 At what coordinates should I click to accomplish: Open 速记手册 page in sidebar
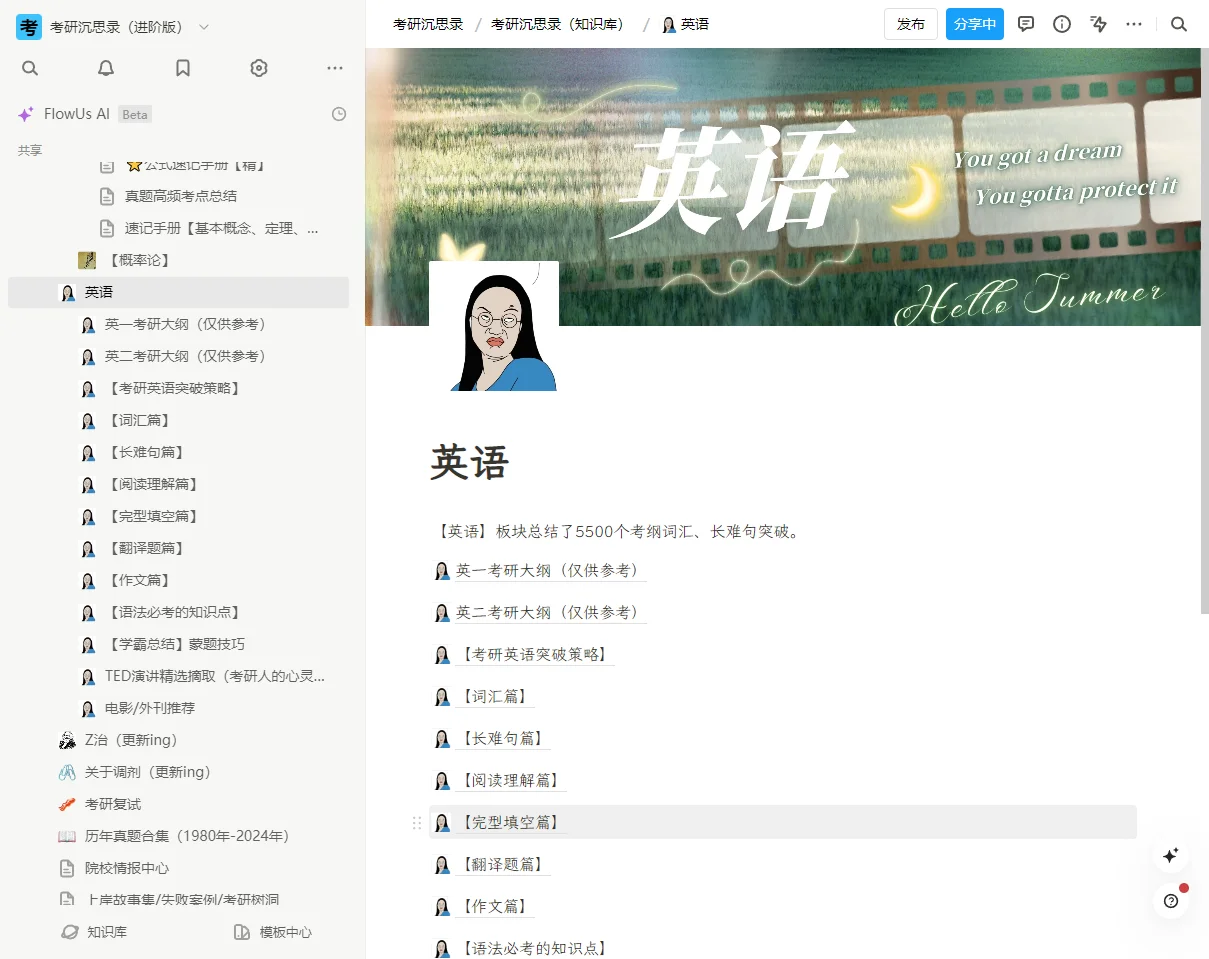tap(221, 228)
